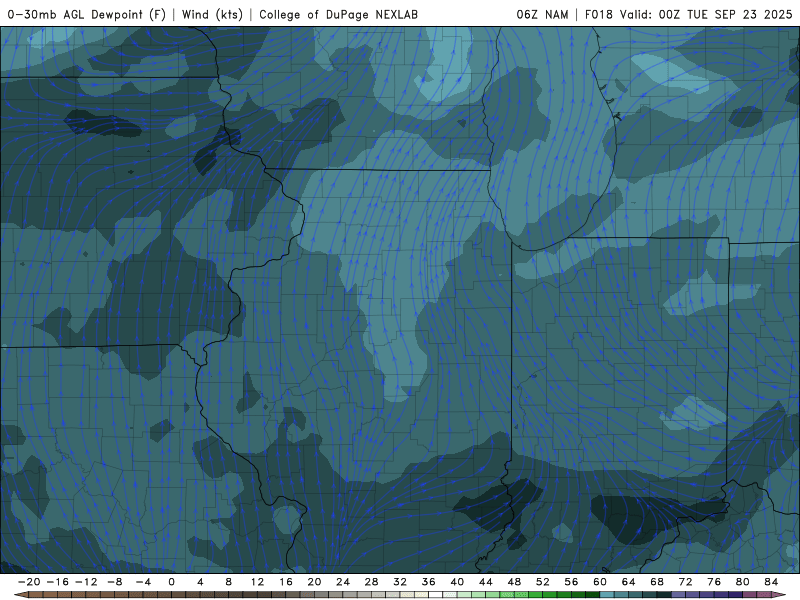Click the 'Wind (kts)' header label
The height and width of the screenshot is (600, 800).
[212, 14]
